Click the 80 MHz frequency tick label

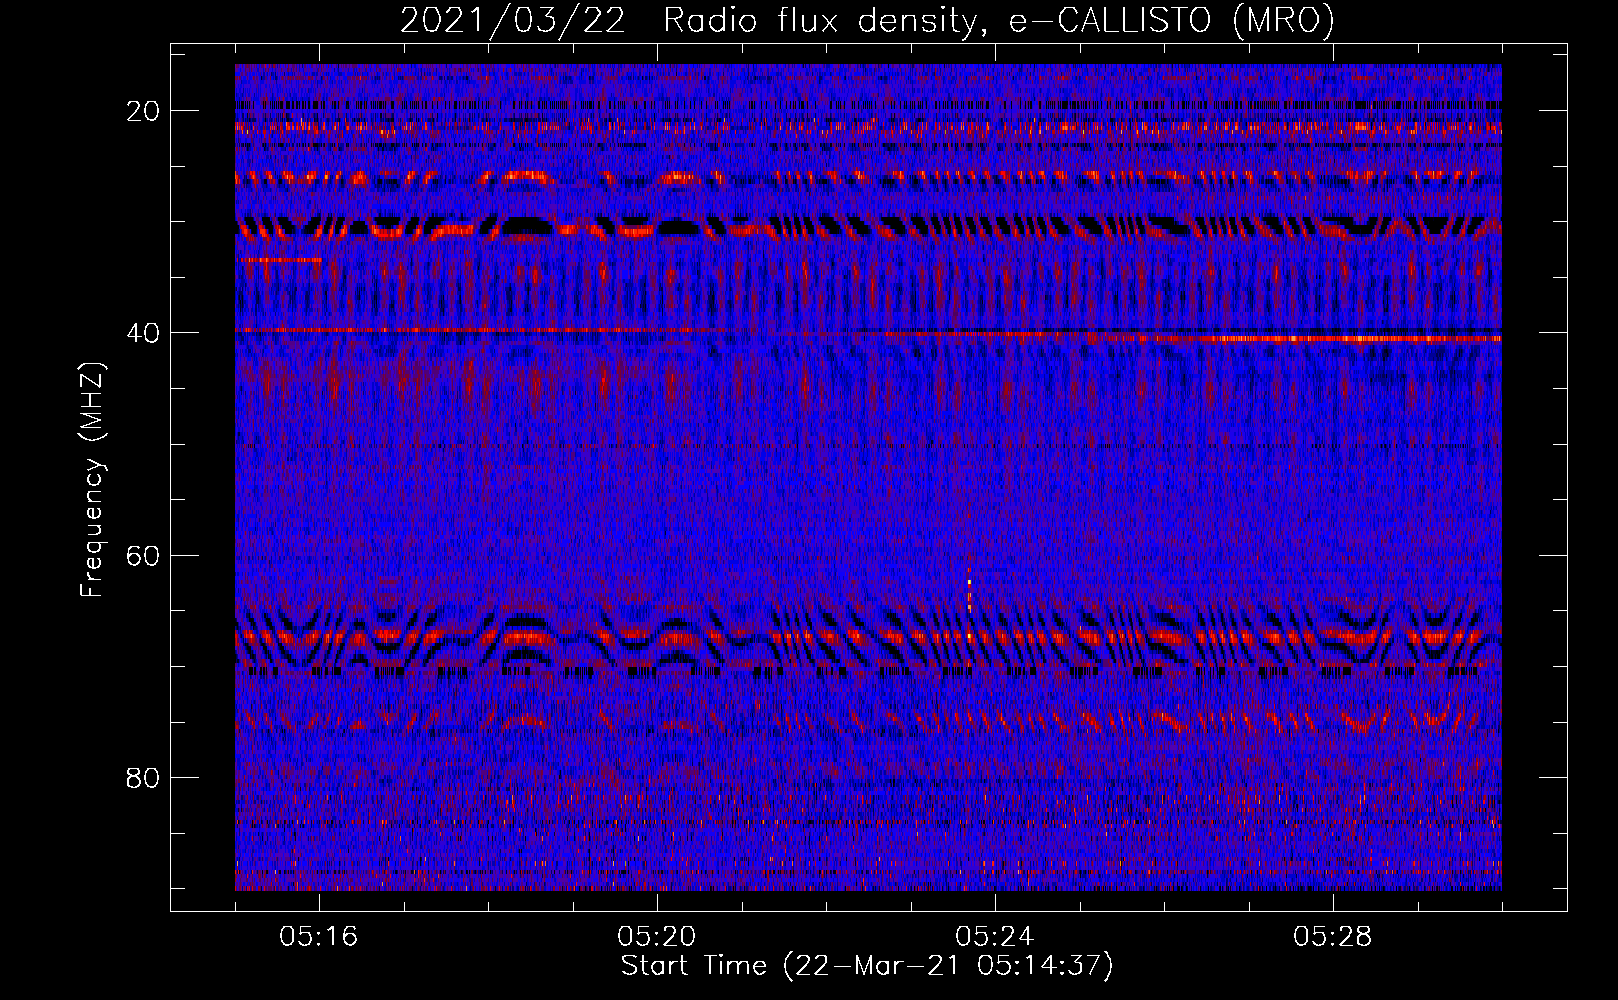tap(144, 778)
